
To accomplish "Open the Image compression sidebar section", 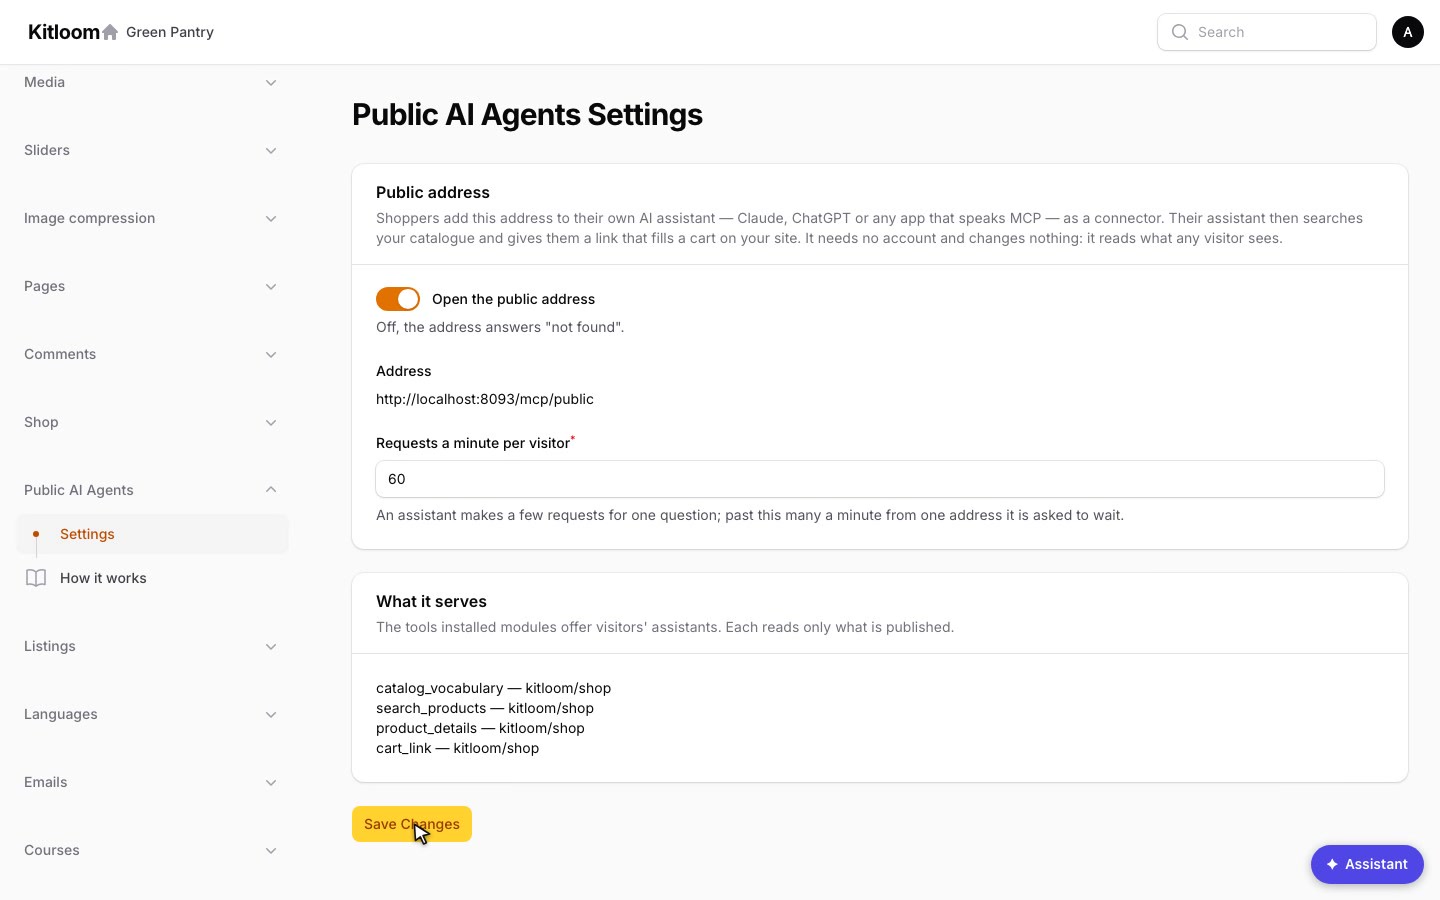I will (152, 218).
